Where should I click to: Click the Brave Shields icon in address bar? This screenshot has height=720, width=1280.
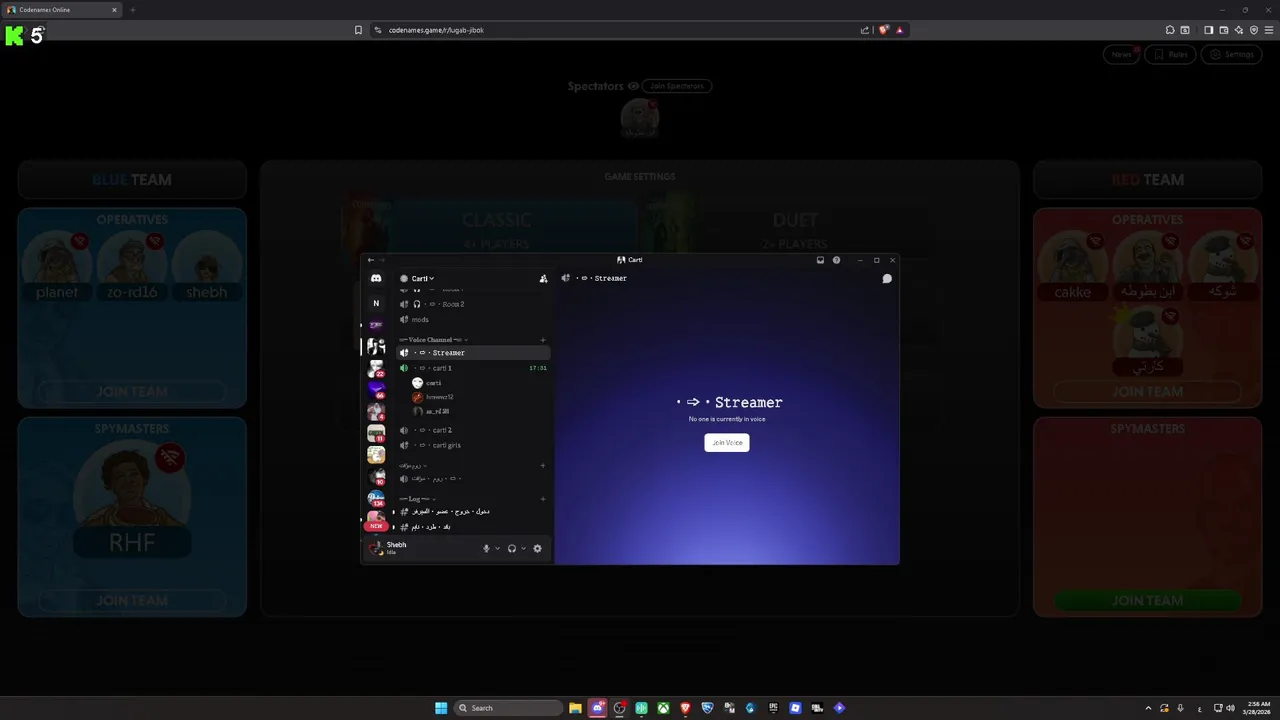tap(884, 30)
